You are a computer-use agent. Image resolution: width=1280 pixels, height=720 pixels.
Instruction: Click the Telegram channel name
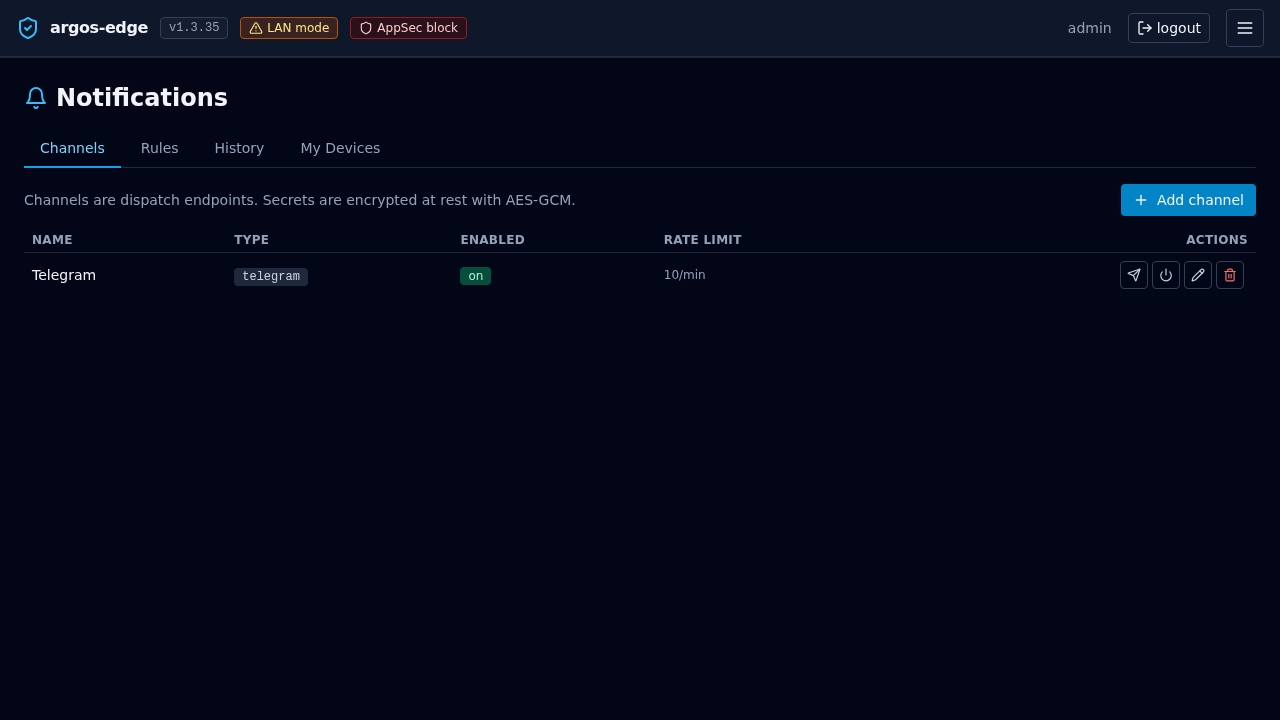coord(64,275)
